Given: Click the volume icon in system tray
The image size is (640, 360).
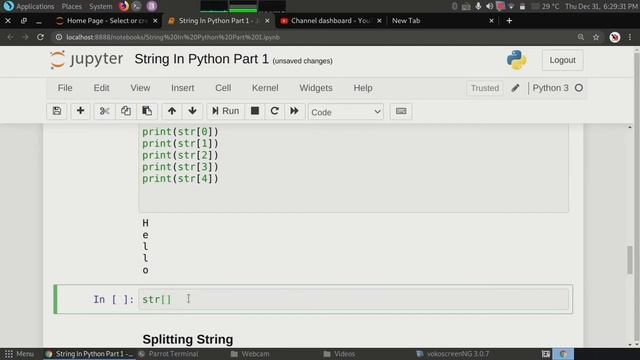Looking at the screenshot, I should click(x=489, y=6).
